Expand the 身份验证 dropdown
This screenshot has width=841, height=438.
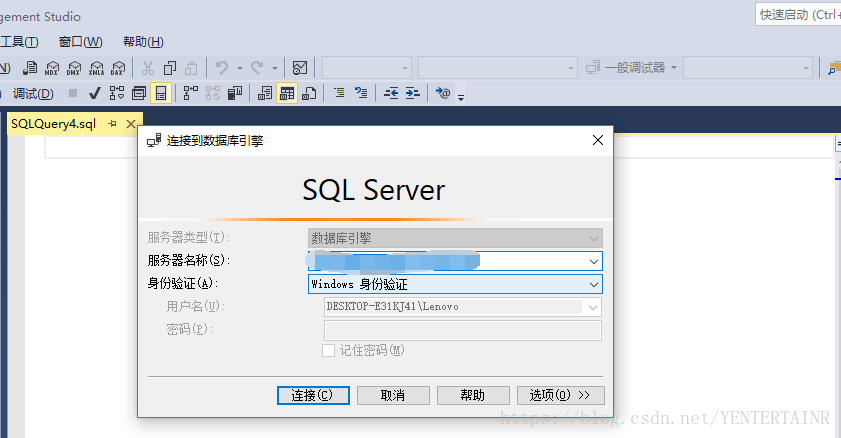pyautogui.click(x=593, y=285)
